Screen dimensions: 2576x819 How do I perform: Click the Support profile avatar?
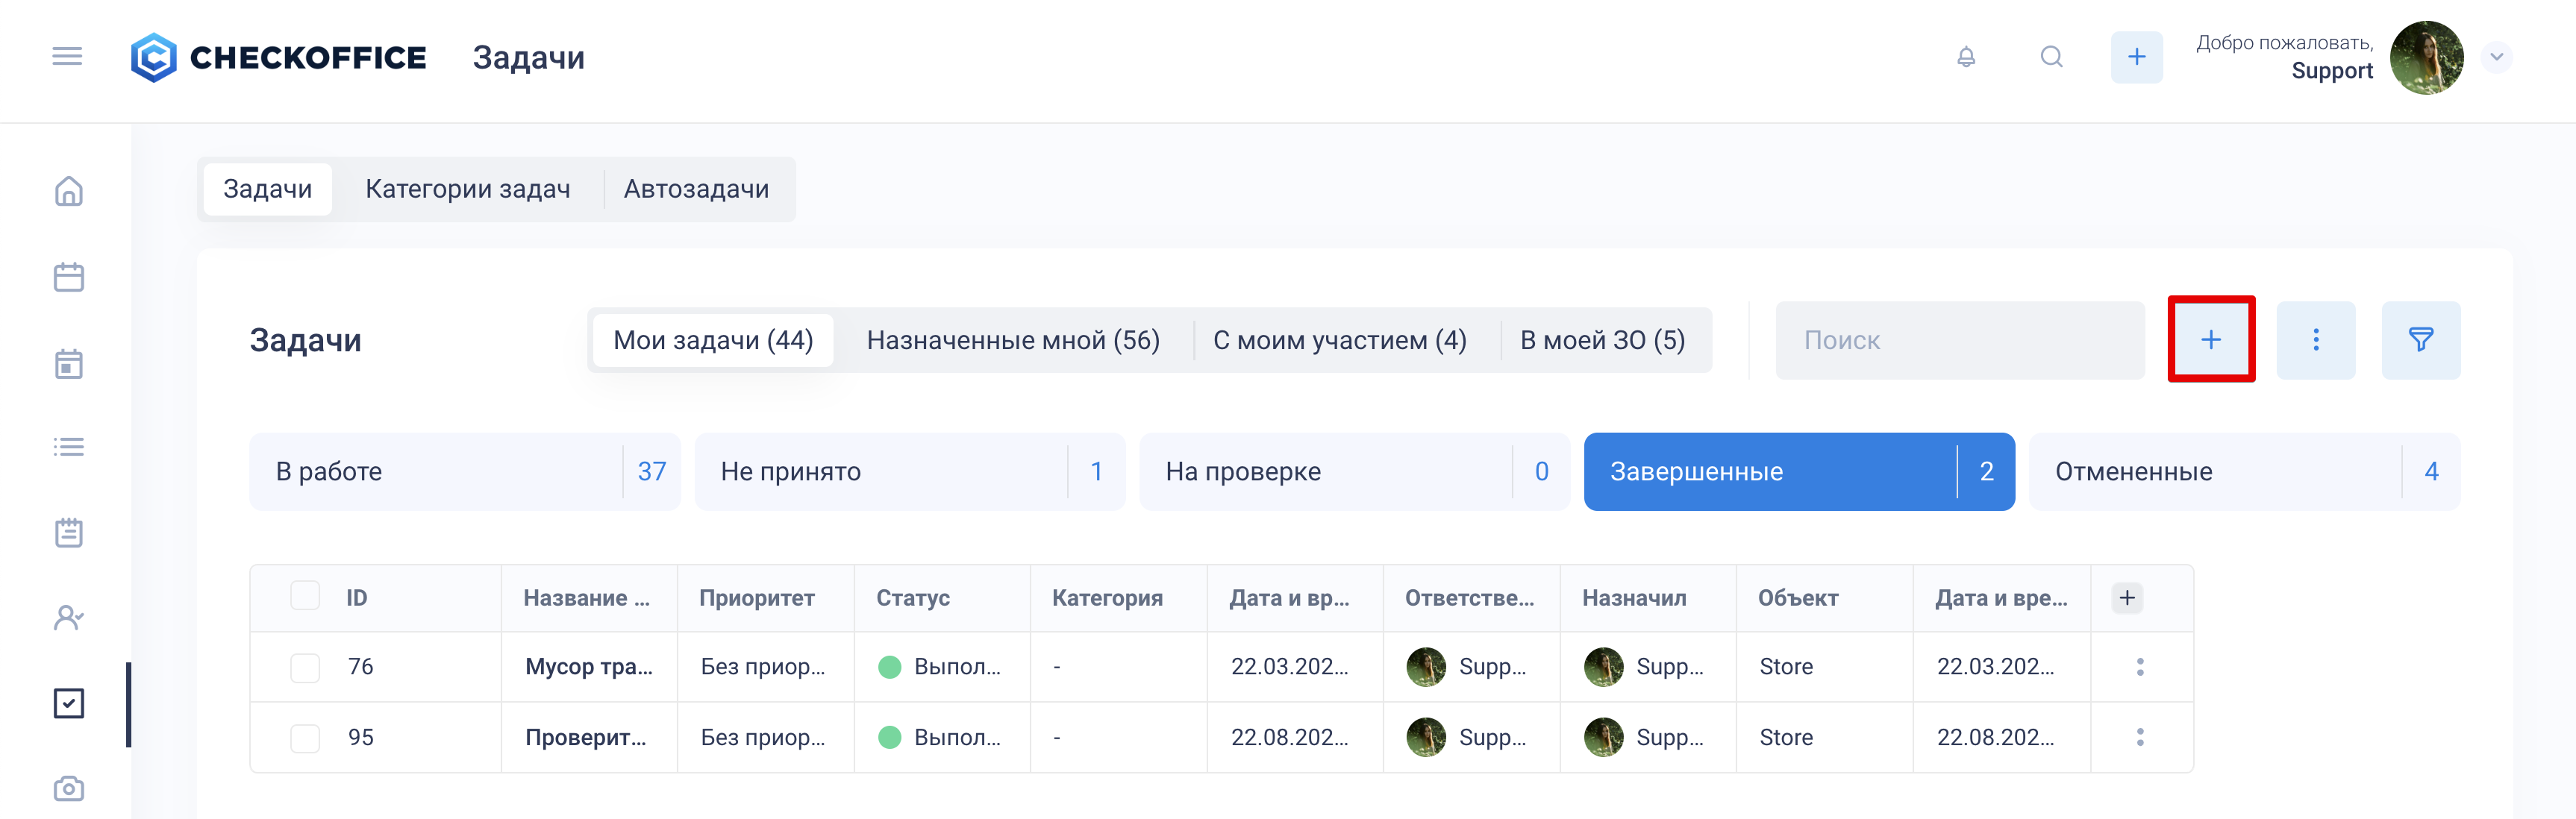[x=2427, y=57]
